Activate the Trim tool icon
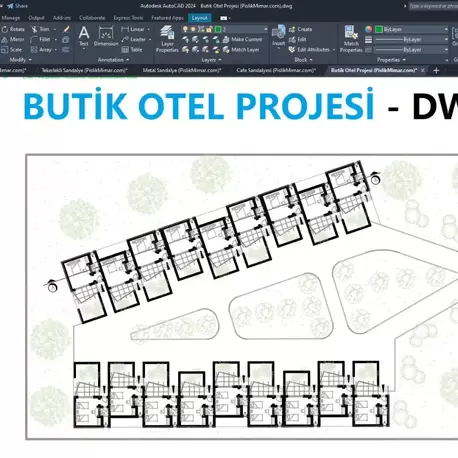This screenshot has height=458, width=458. 34,29
